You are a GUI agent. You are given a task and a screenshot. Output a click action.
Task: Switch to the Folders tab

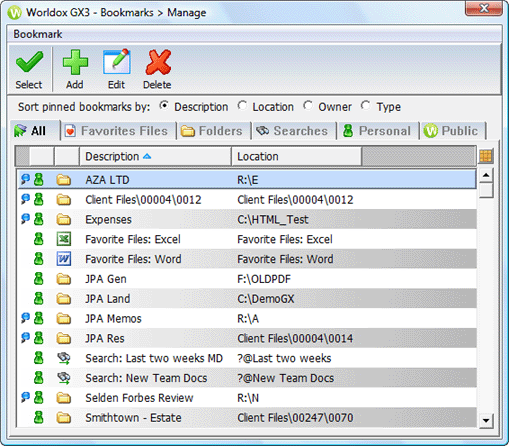point(214,131)
